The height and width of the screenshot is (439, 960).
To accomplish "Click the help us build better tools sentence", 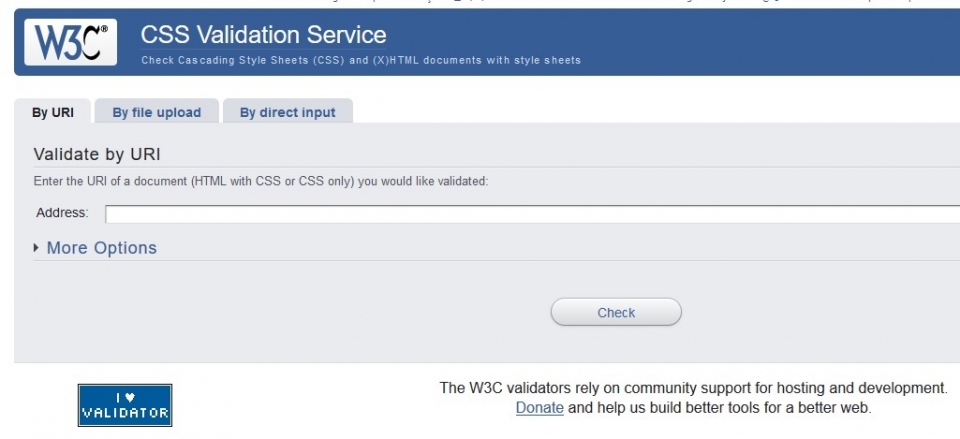I will coord(720,408).
